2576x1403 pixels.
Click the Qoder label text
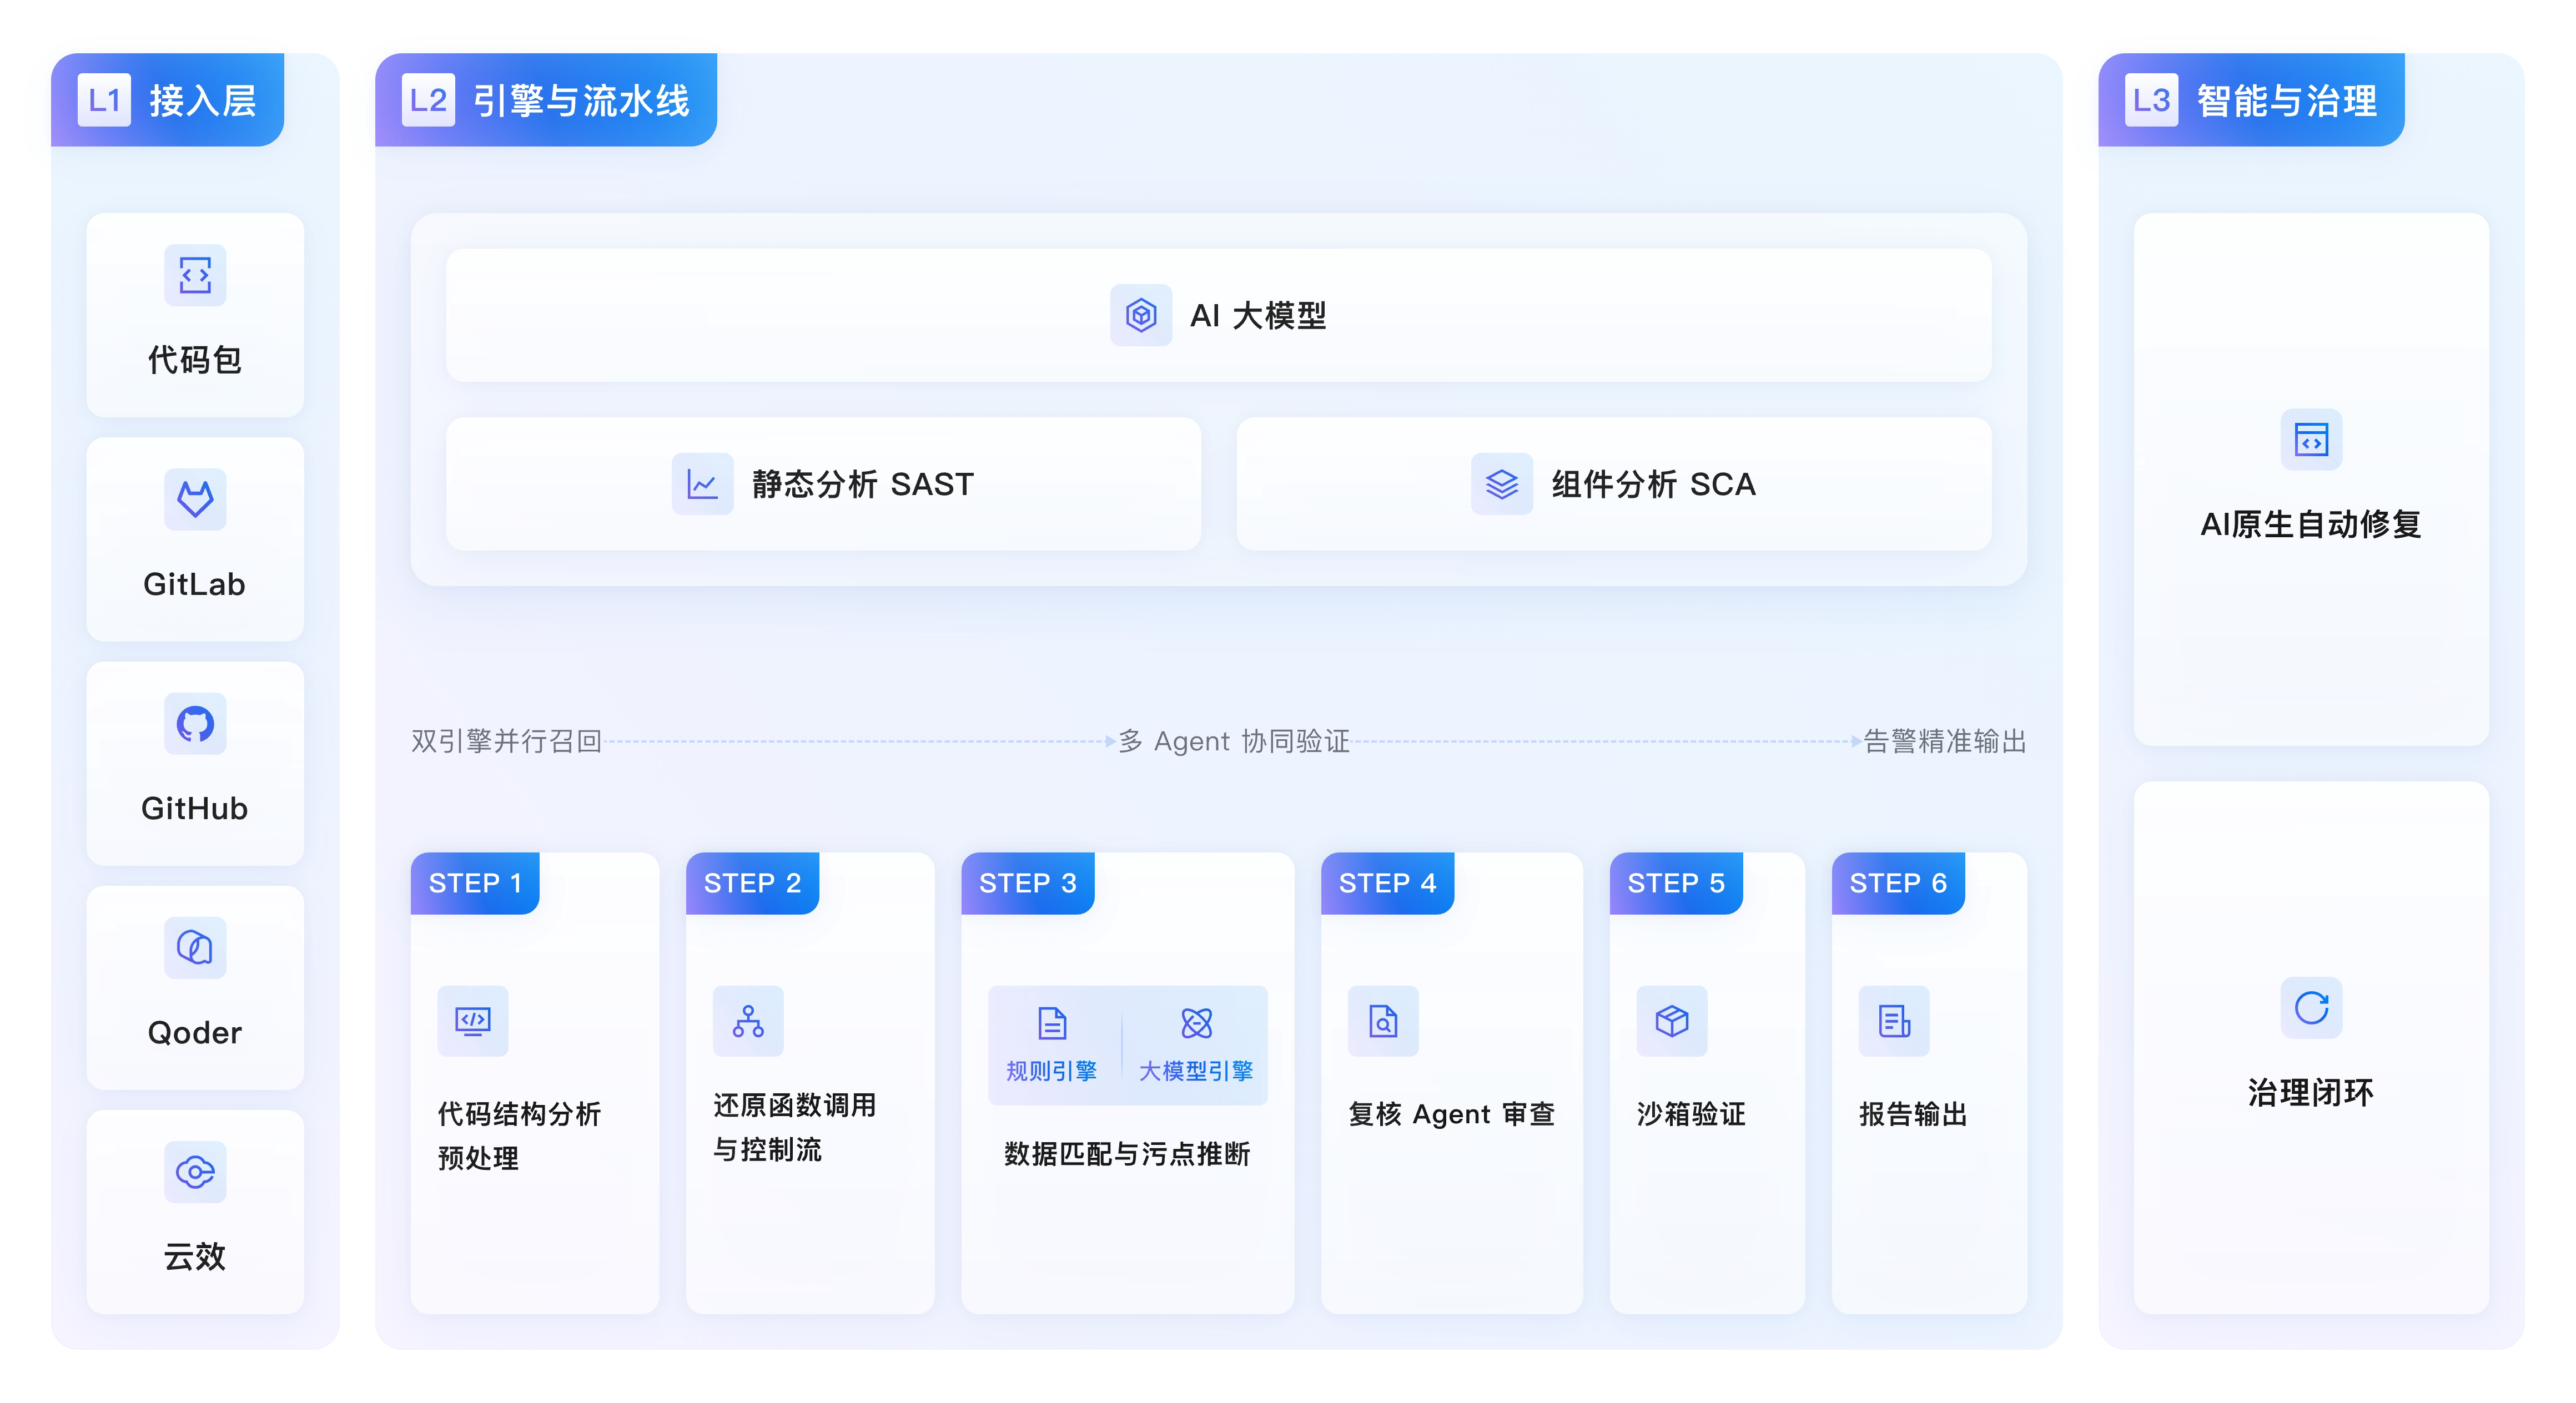pos(195,1032)
